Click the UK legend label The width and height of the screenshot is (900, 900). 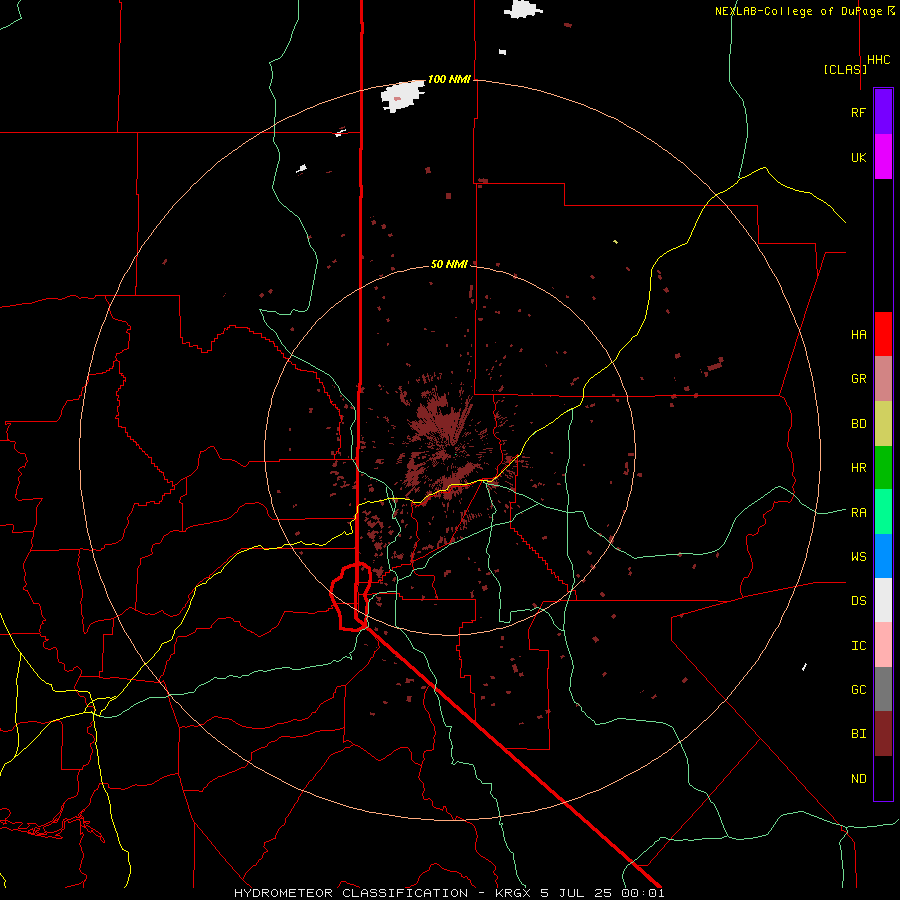pyautogui.click(x=858, y=157)
